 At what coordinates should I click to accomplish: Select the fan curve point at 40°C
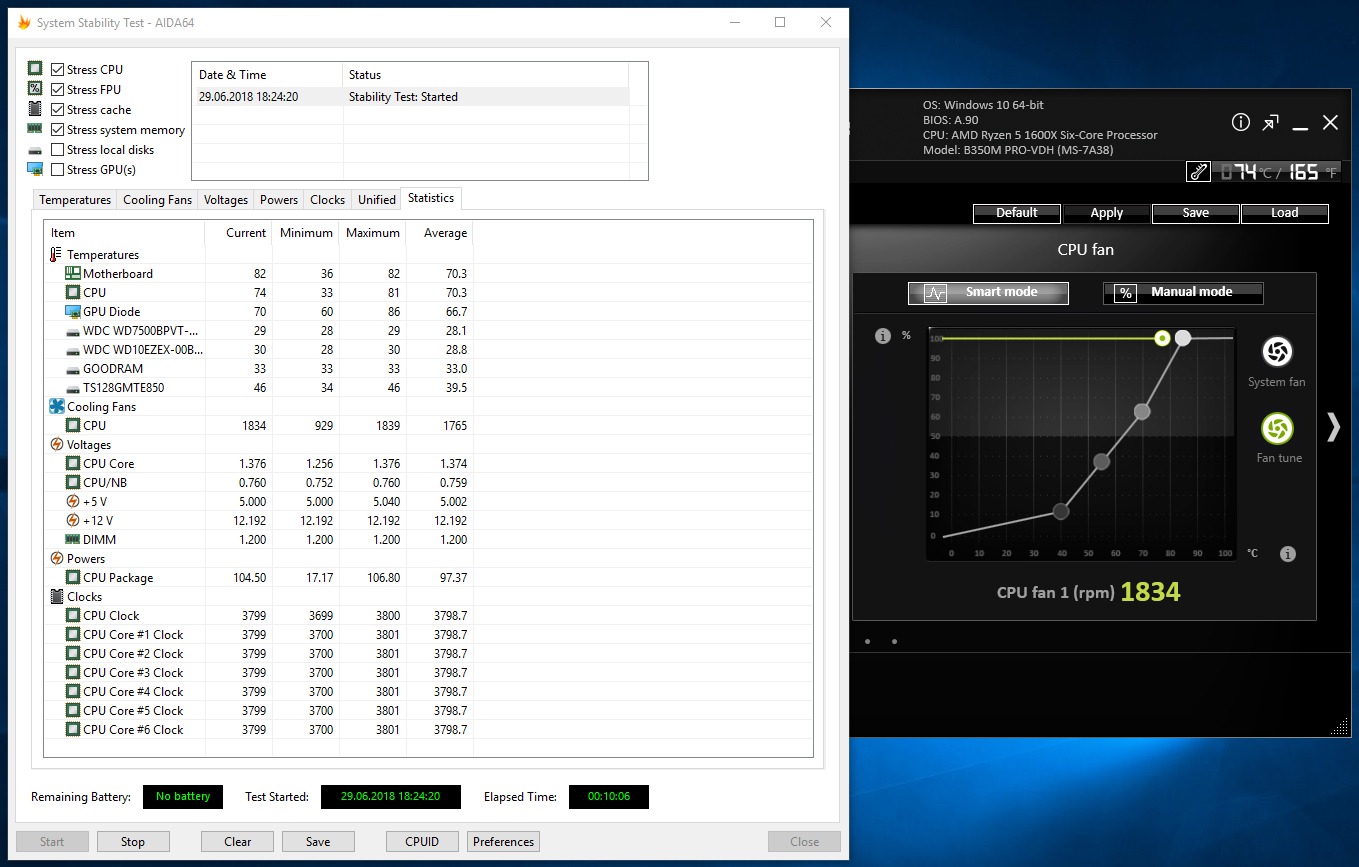coord(1061,512)
